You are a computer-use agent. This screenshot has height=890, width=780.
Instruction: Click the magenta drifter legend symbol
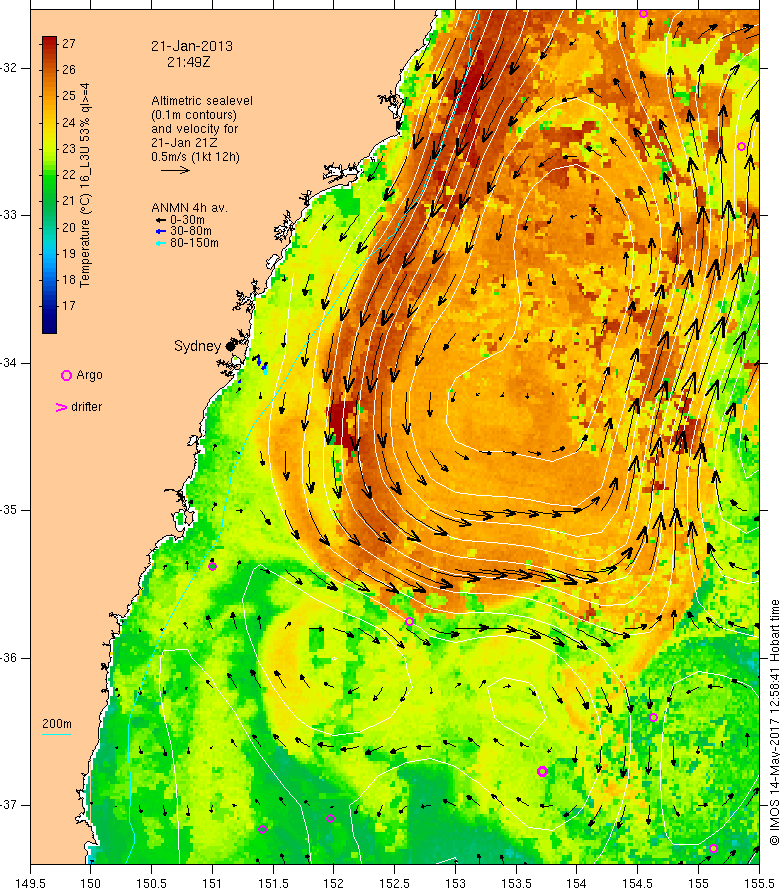point(61,407)
